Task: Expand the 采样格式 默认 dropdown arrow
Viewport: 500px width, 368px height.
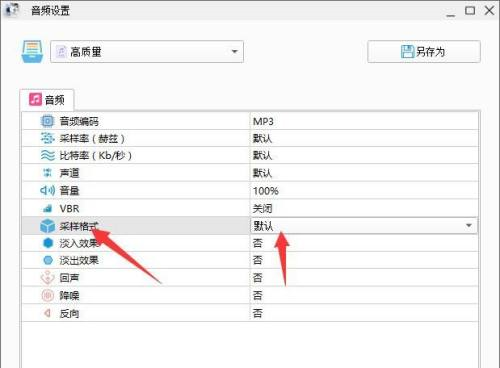Action: pyautogui.click(x=469, y=226)
